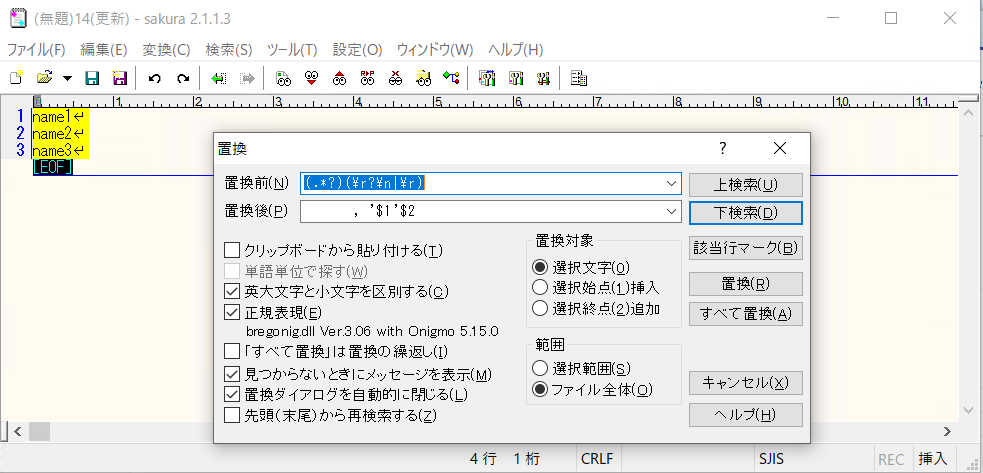Click the greyed jump forward arrow icon
983x473 pixels.
247,78
